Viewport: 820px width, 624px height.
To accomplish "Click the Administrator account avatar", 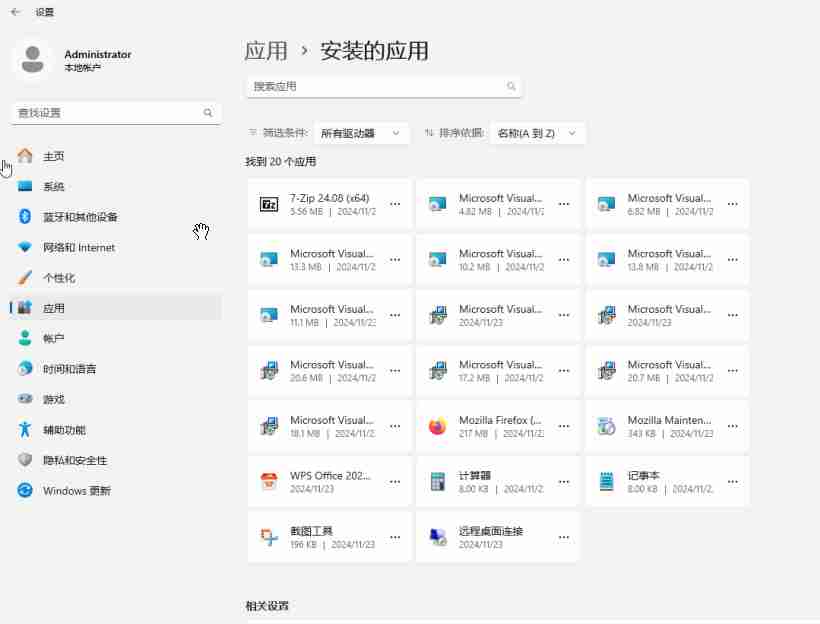I will [x=33, y=60].
